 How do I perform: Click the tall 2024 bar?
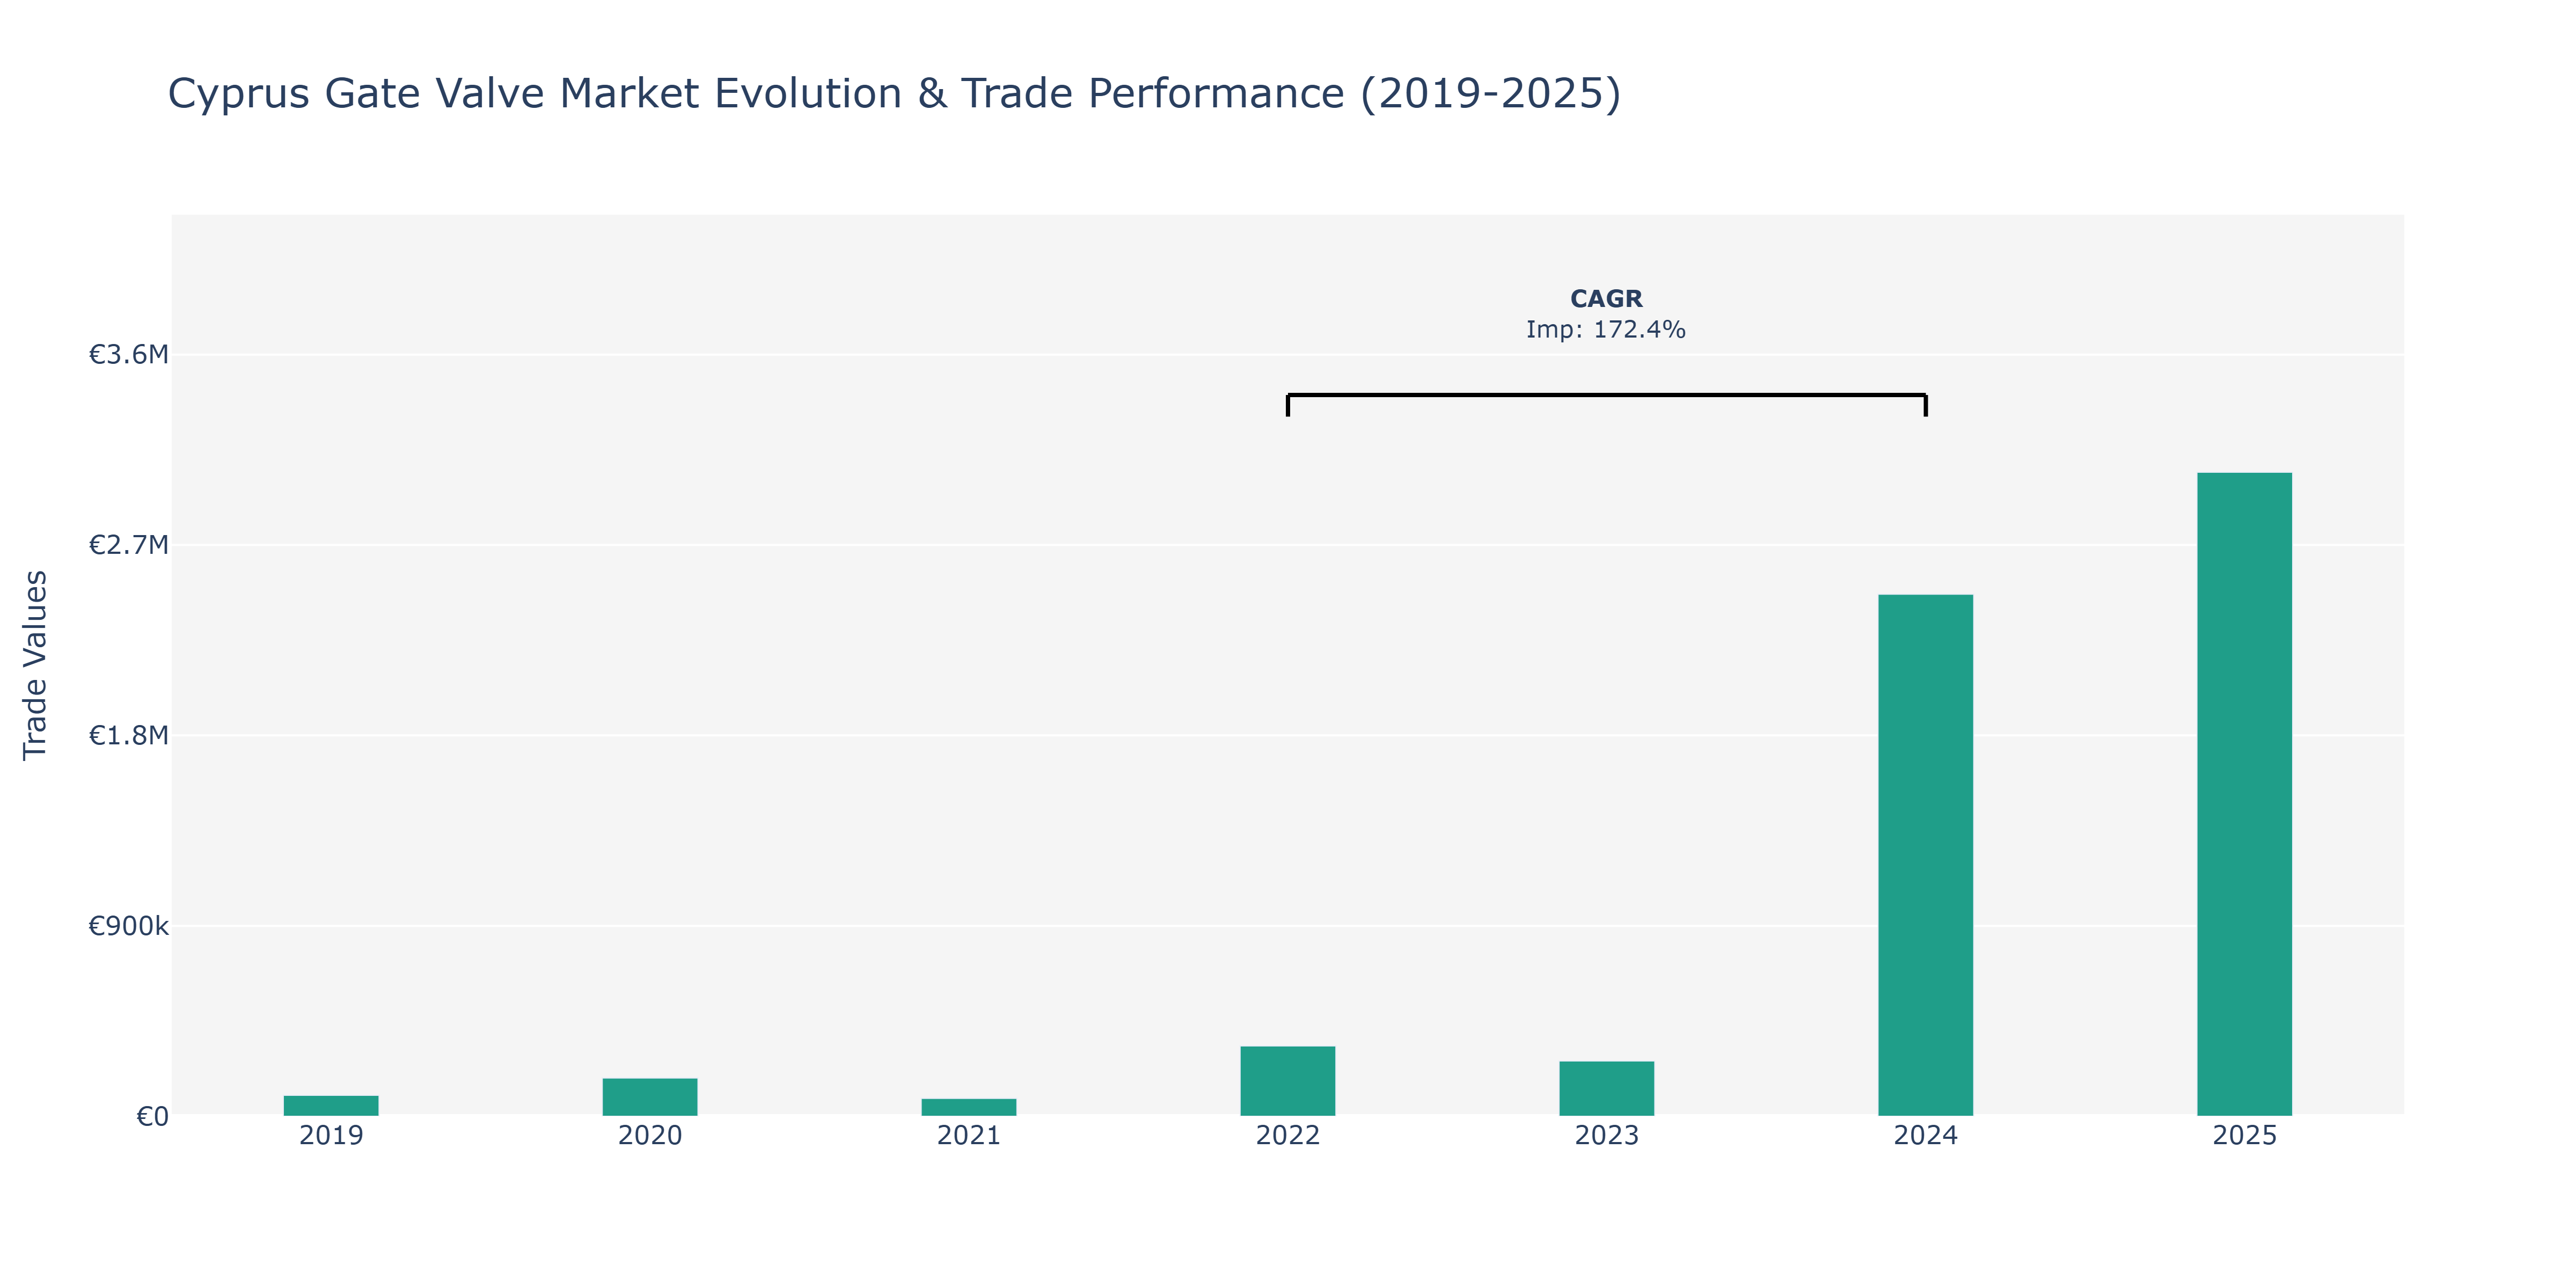(1926, 855)
